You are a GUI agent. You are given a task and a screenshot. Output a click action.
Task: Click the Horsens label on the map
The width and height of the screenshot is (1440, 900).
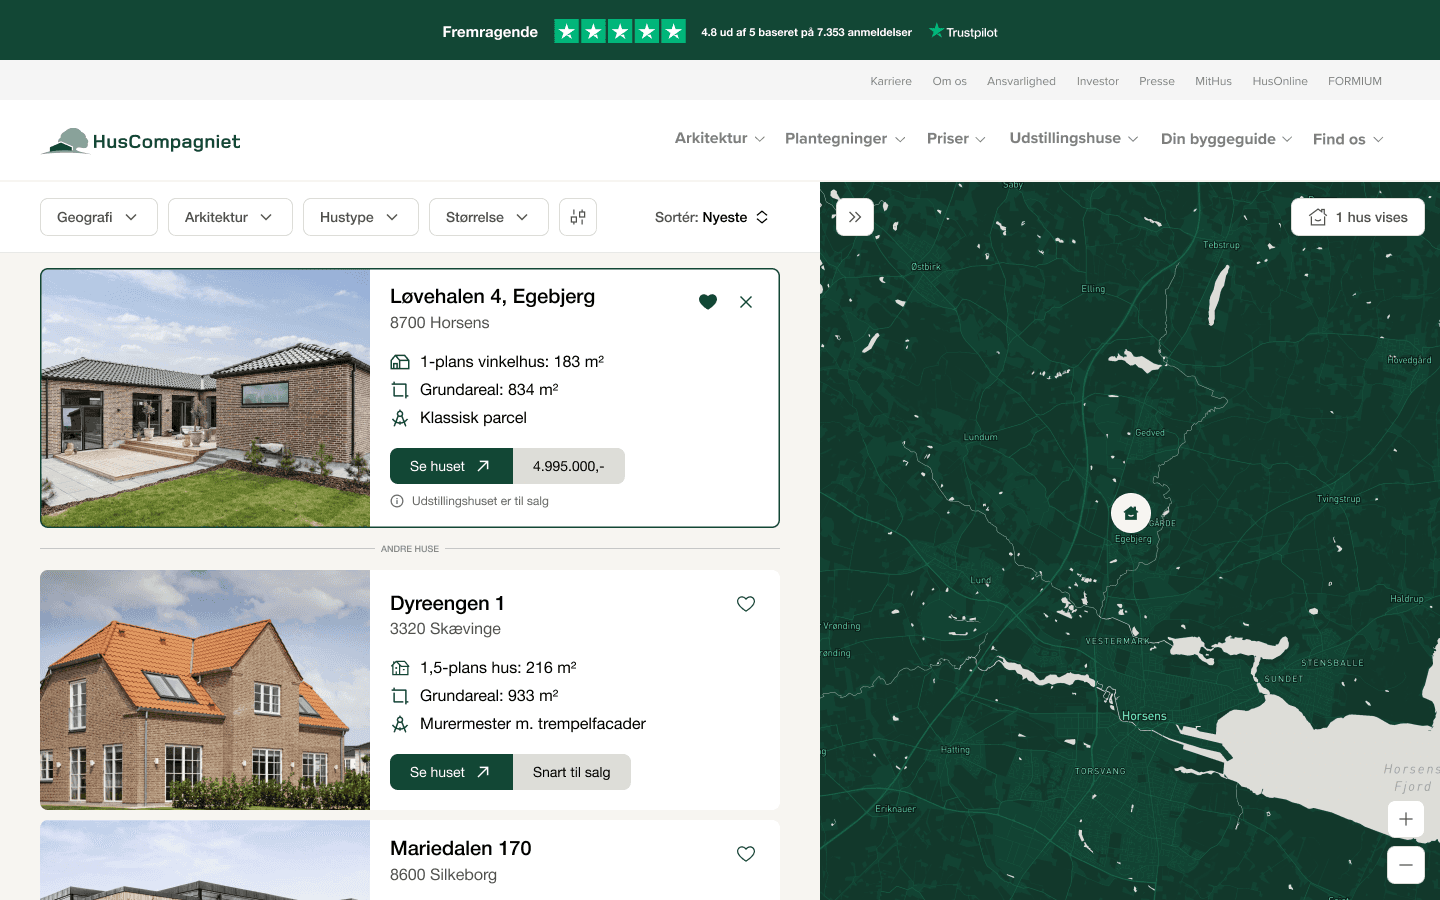(1144, 716)
